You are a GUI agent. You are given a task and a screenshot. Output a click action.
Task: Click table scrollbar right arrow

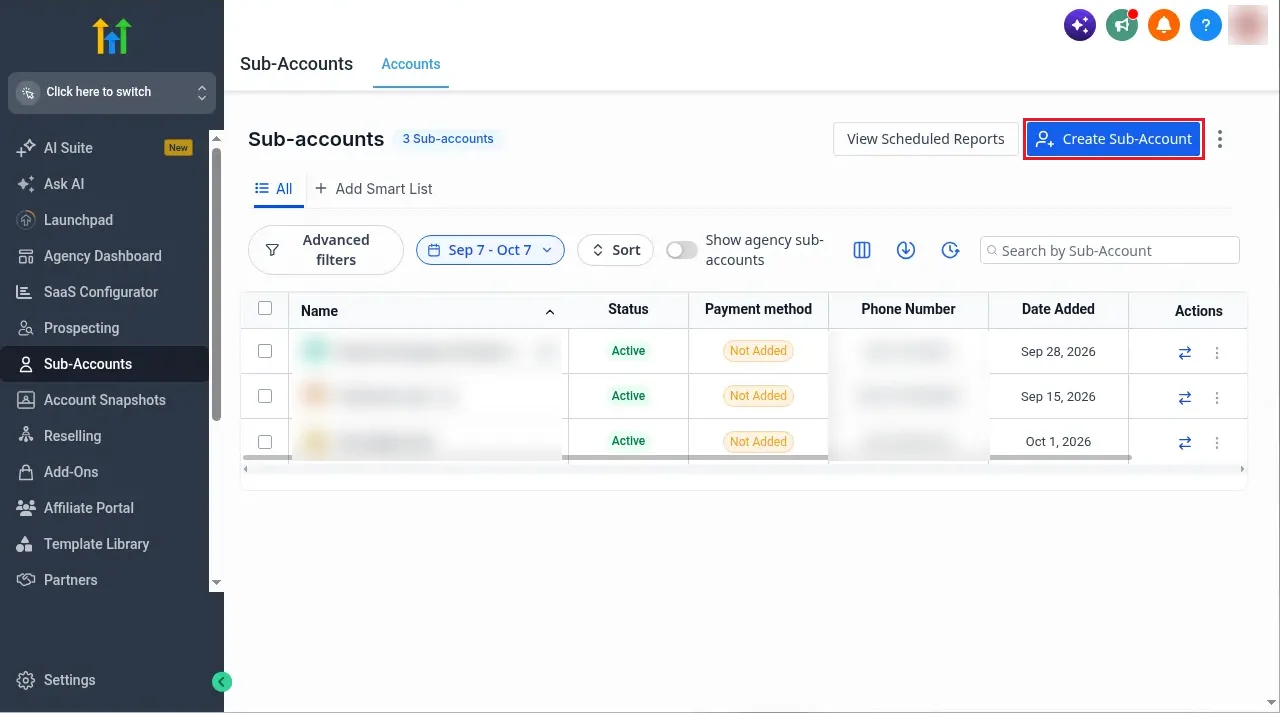click(x=1242, y=469)
